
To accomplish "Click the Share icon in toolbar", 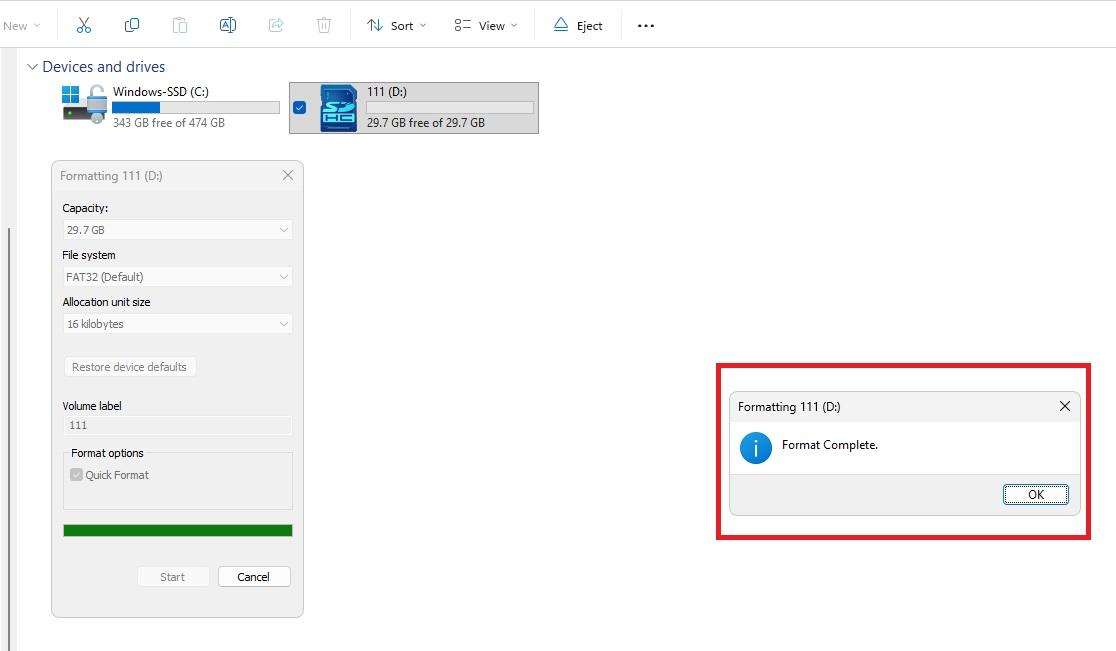I will pyautogui.click(x=276, y=25).
